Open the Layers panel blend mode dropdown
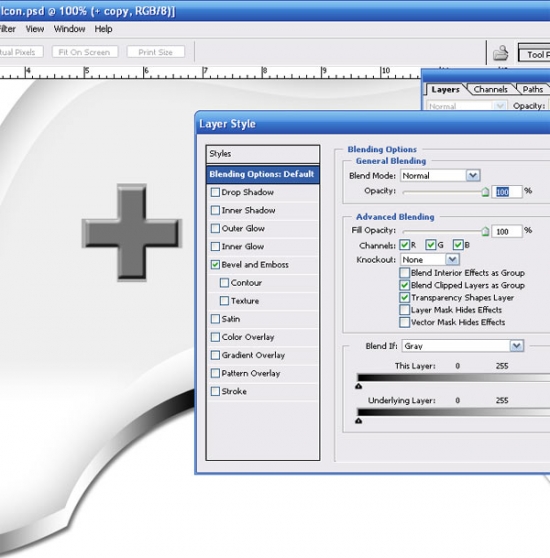Image resolution: width=550 pixels, height=558 pixels. coord(466,106)
